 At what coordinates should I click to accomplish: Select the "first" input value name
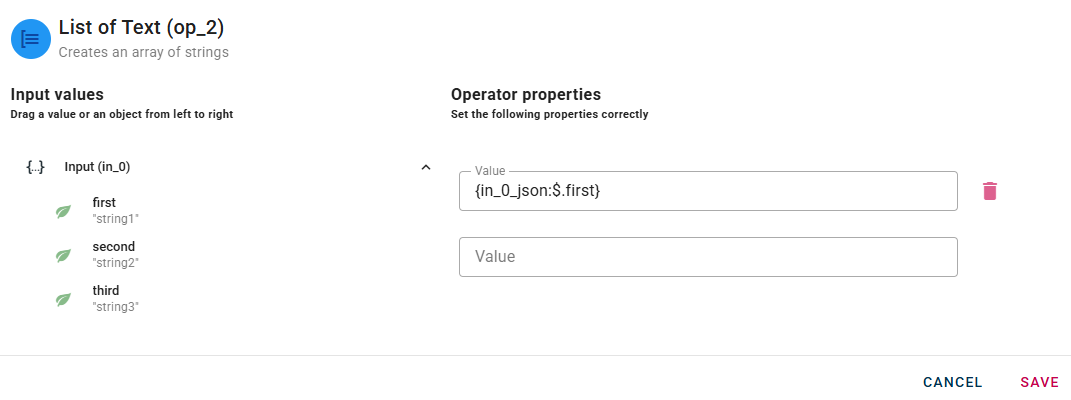tap(104, 203)
